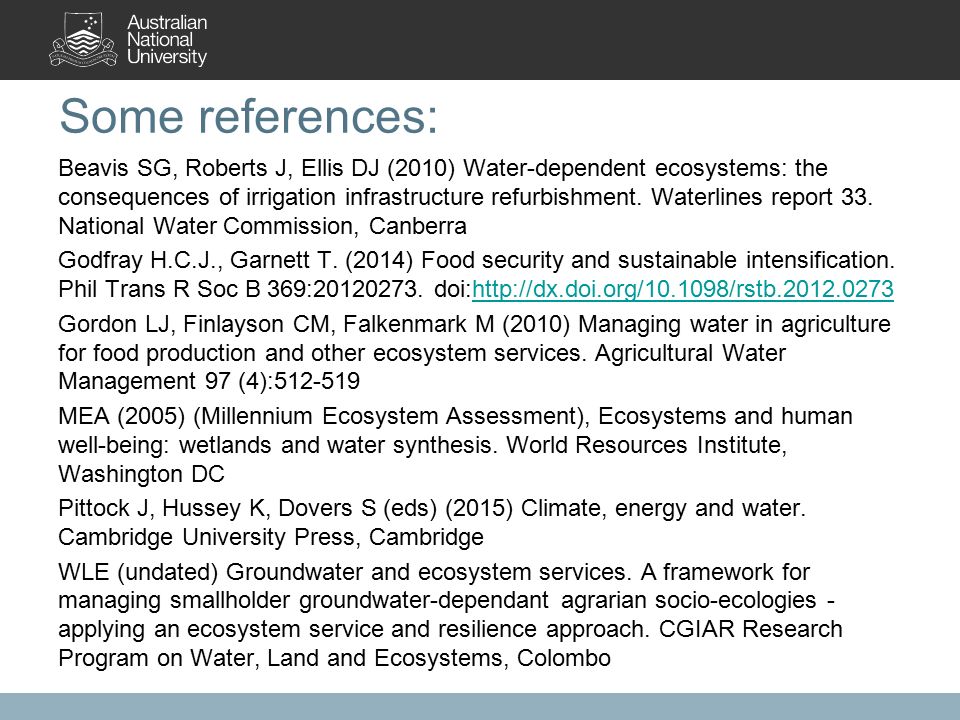Click 'Waterlines report 33.' text

point(762,197)
